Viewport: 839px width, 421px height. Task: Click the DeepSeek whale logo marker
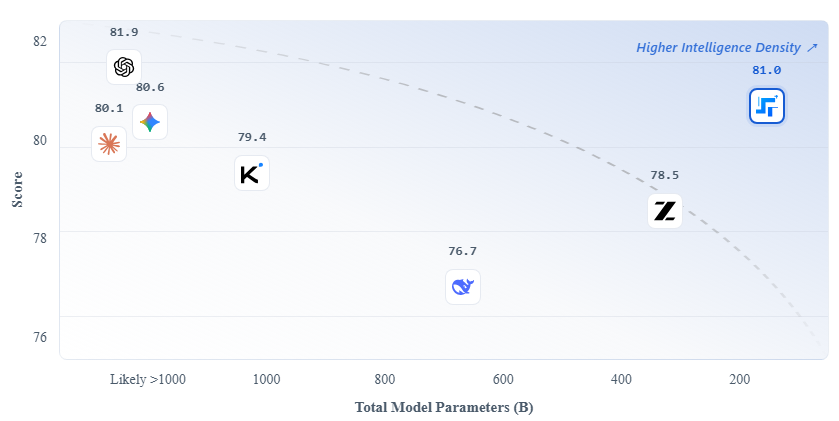click(462, 287)
